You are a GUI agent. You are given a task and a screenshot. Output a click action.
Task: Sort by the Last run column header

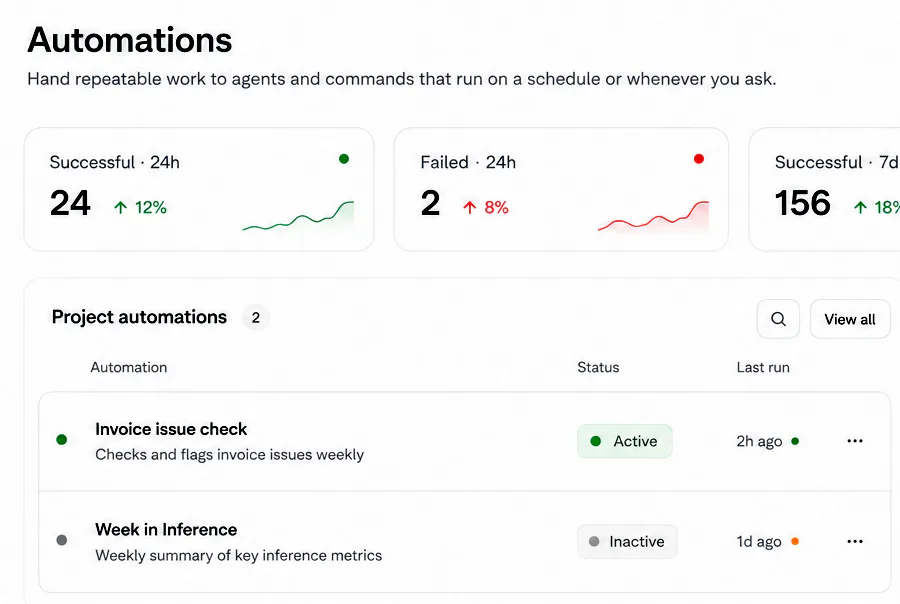[763, 367]
